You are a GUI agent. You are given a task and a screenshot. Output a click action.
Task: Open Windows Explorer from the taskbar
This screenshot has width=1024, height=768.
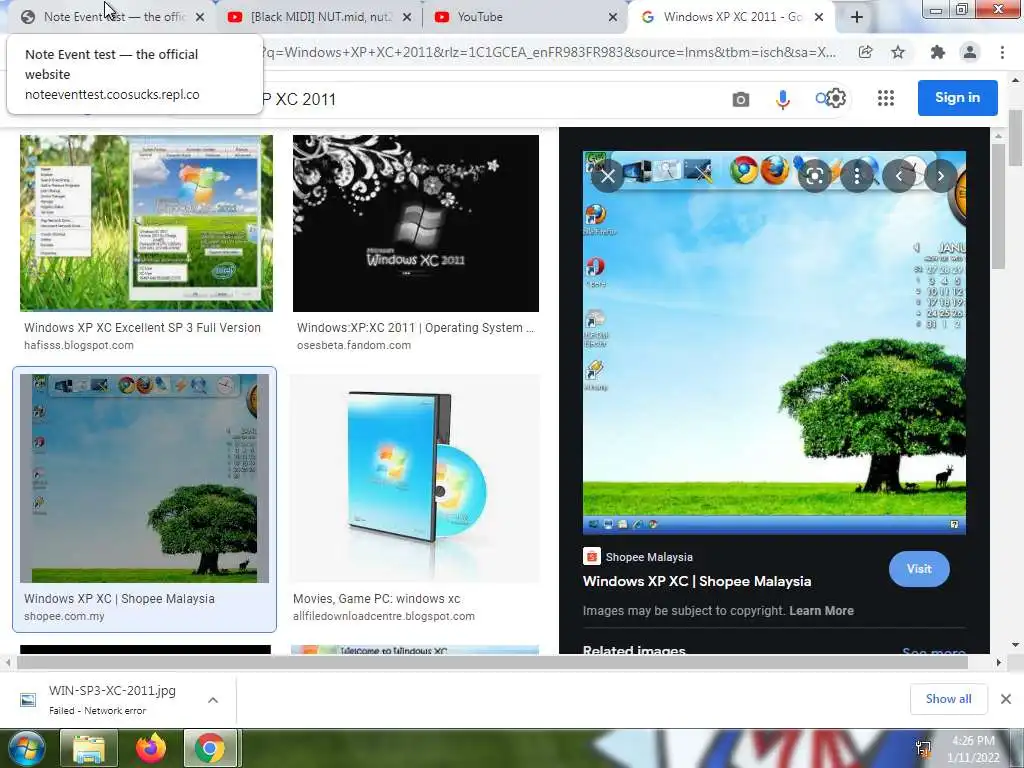click(x=89, y=748)
